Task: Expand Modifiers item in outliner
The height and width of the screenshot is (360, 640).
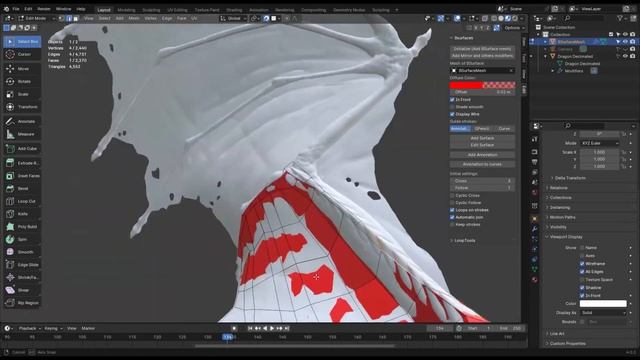Action: pyautogui.click(x=553, y=71)
